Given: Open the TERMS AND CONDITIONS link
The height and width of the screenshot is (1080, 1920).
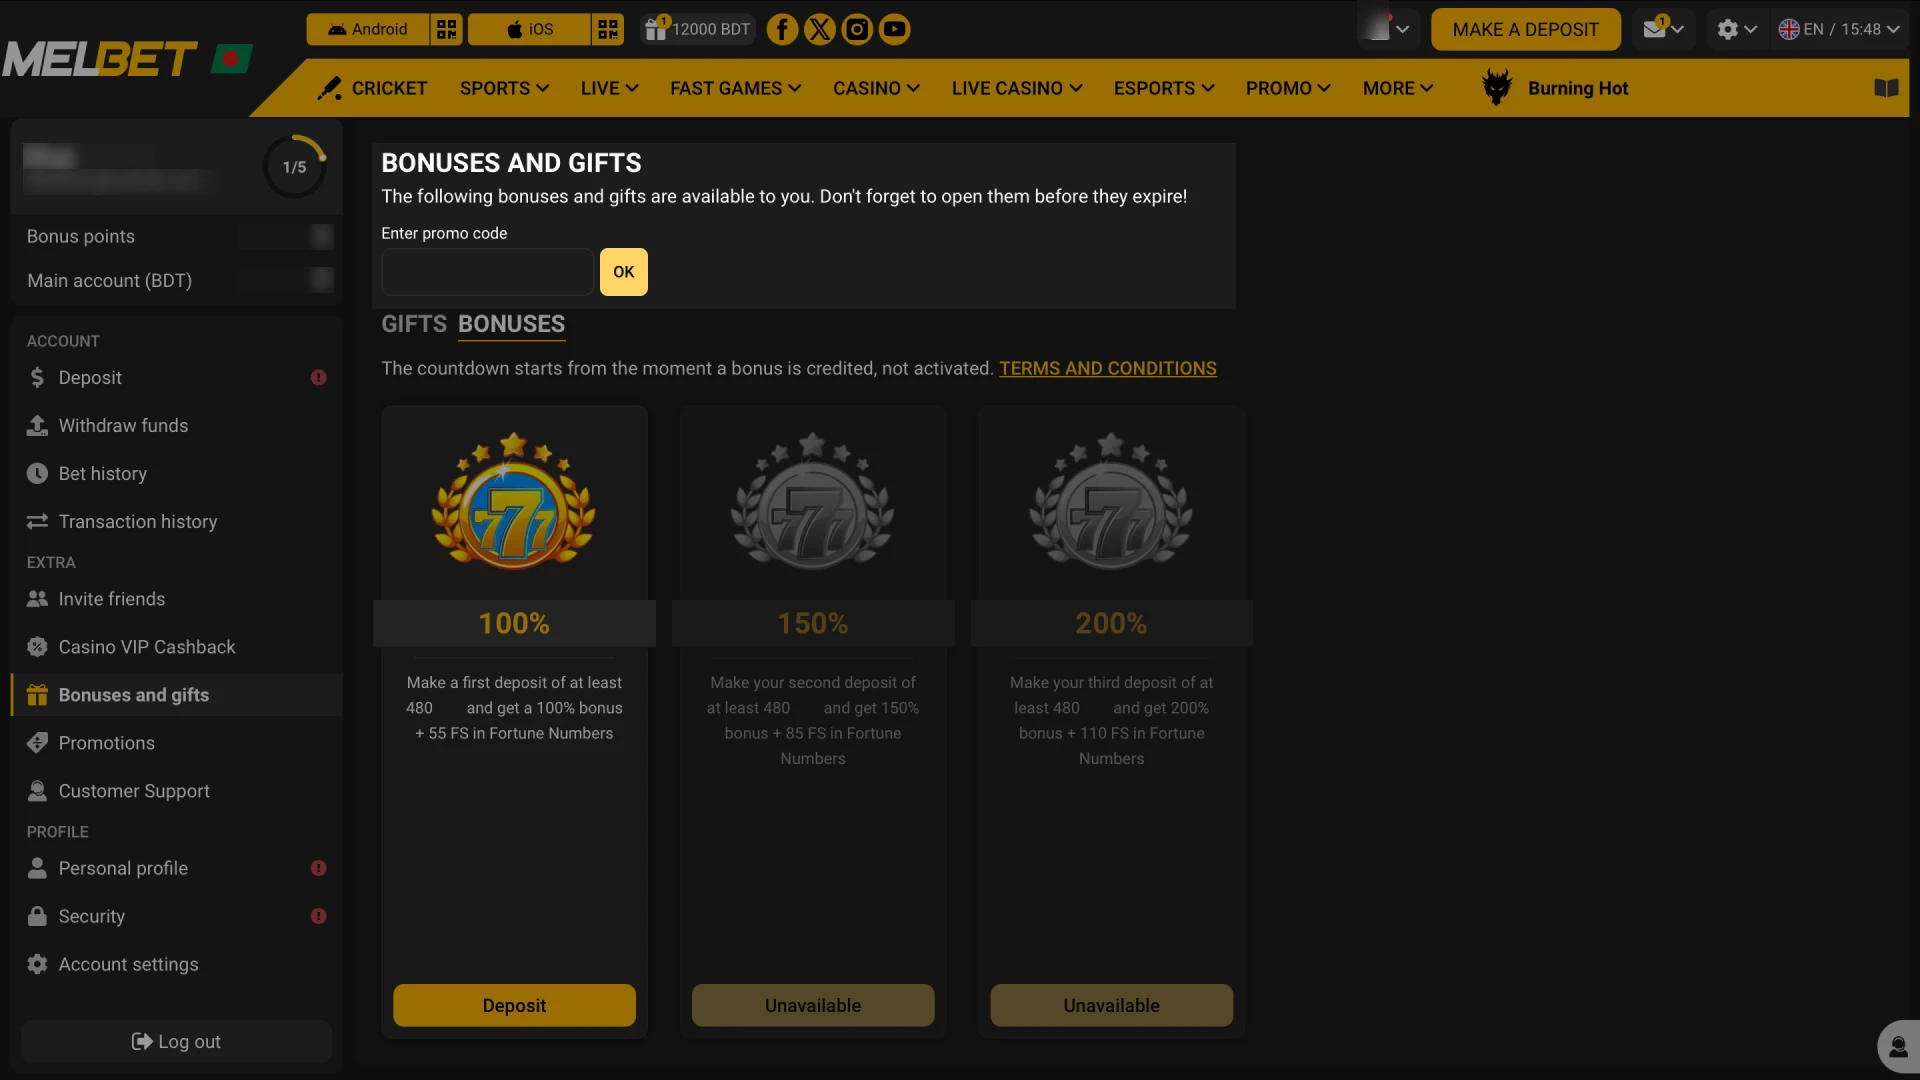Looking at the screenshot, I should [1107, 368].
